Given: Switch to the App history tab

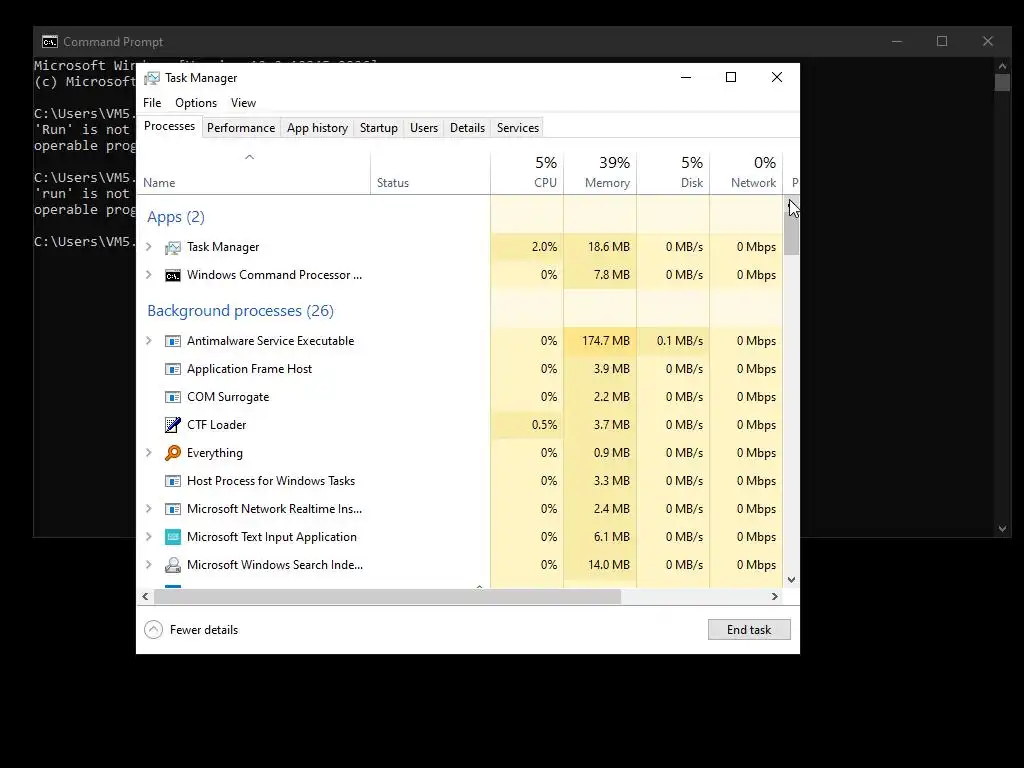Looking at the screenshot, I should click(x=317, y=128).
